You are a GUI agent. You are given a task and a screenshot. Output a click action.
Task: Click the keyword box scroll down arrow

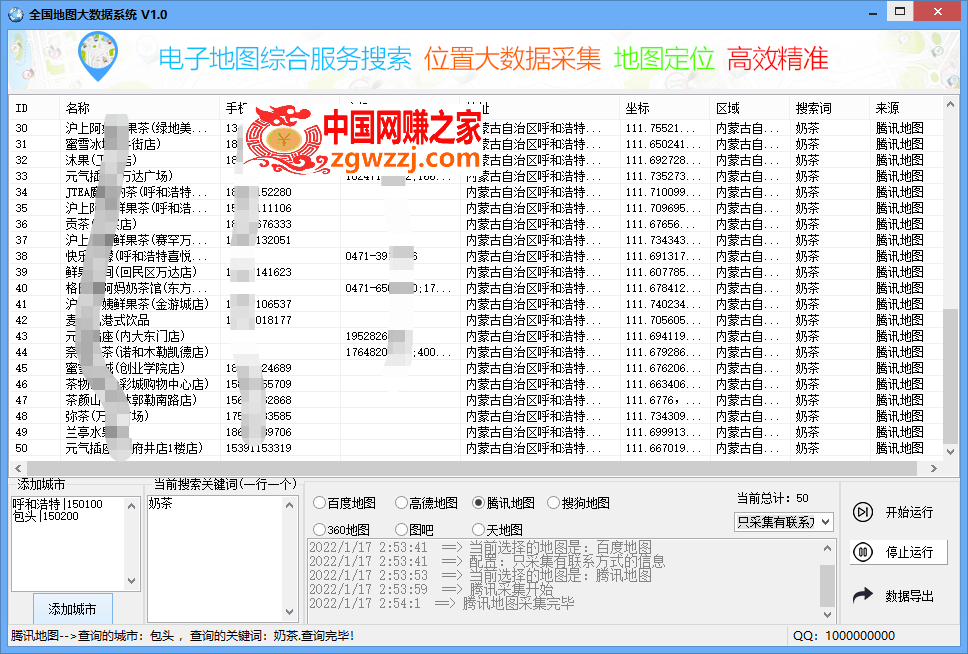tap(289, 611)
